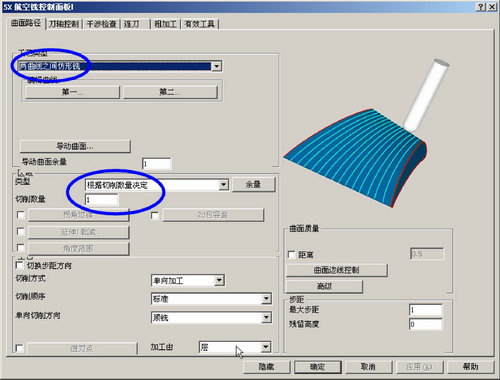500x380 pixels.
Task: Click the 曲面边线控制 button
Action: 337,270
